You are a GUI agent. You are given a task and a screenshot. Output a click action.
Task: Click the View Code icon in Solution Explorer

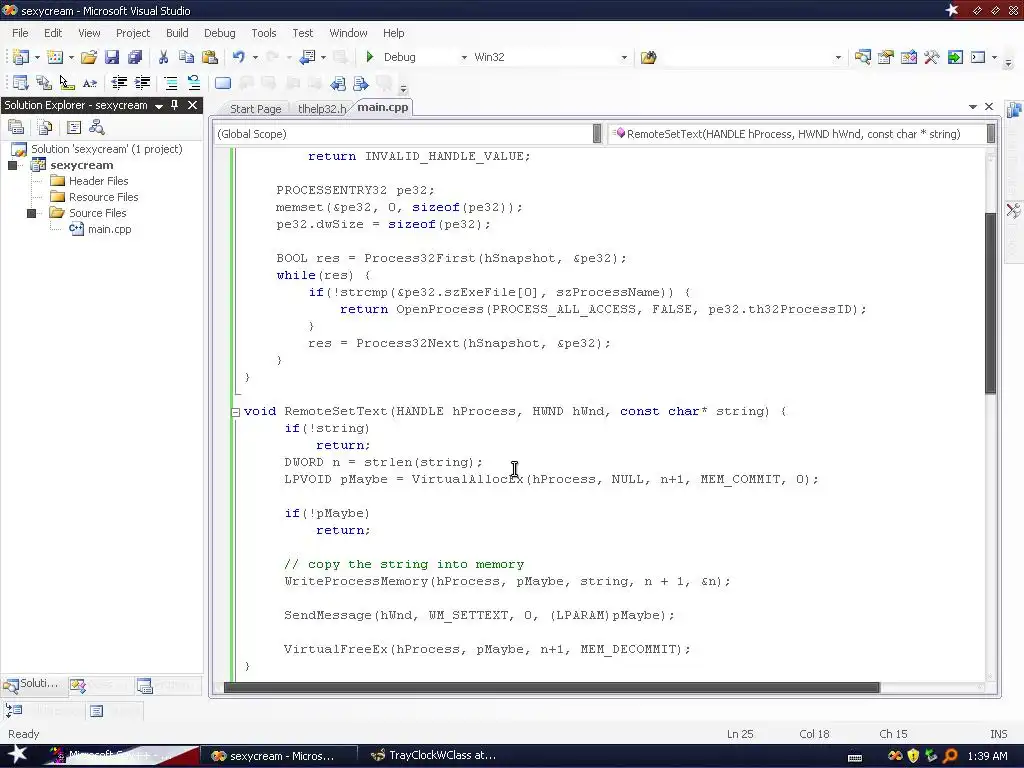[74, 127]
